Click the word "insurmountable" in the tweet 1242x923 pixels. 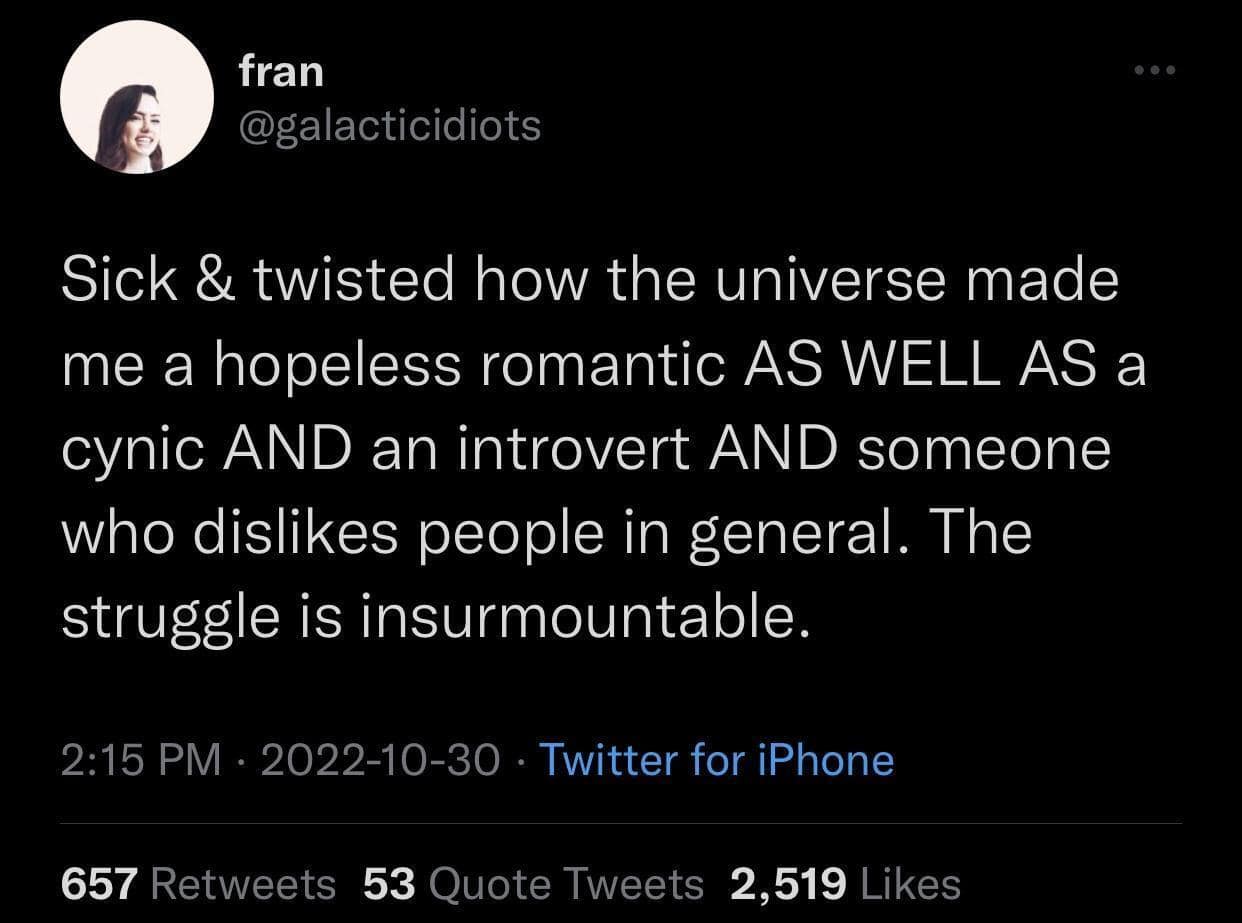577,618
